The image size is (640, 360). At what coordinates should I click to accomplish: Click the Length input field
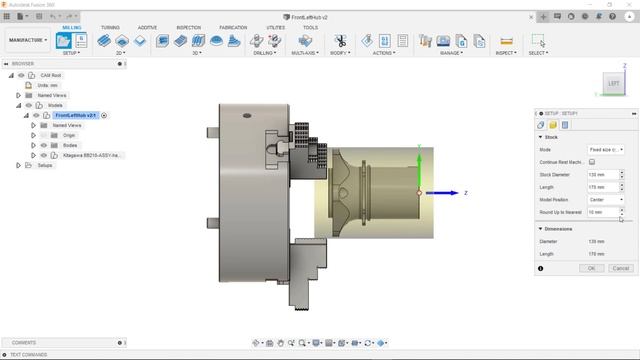click(603, 187)
